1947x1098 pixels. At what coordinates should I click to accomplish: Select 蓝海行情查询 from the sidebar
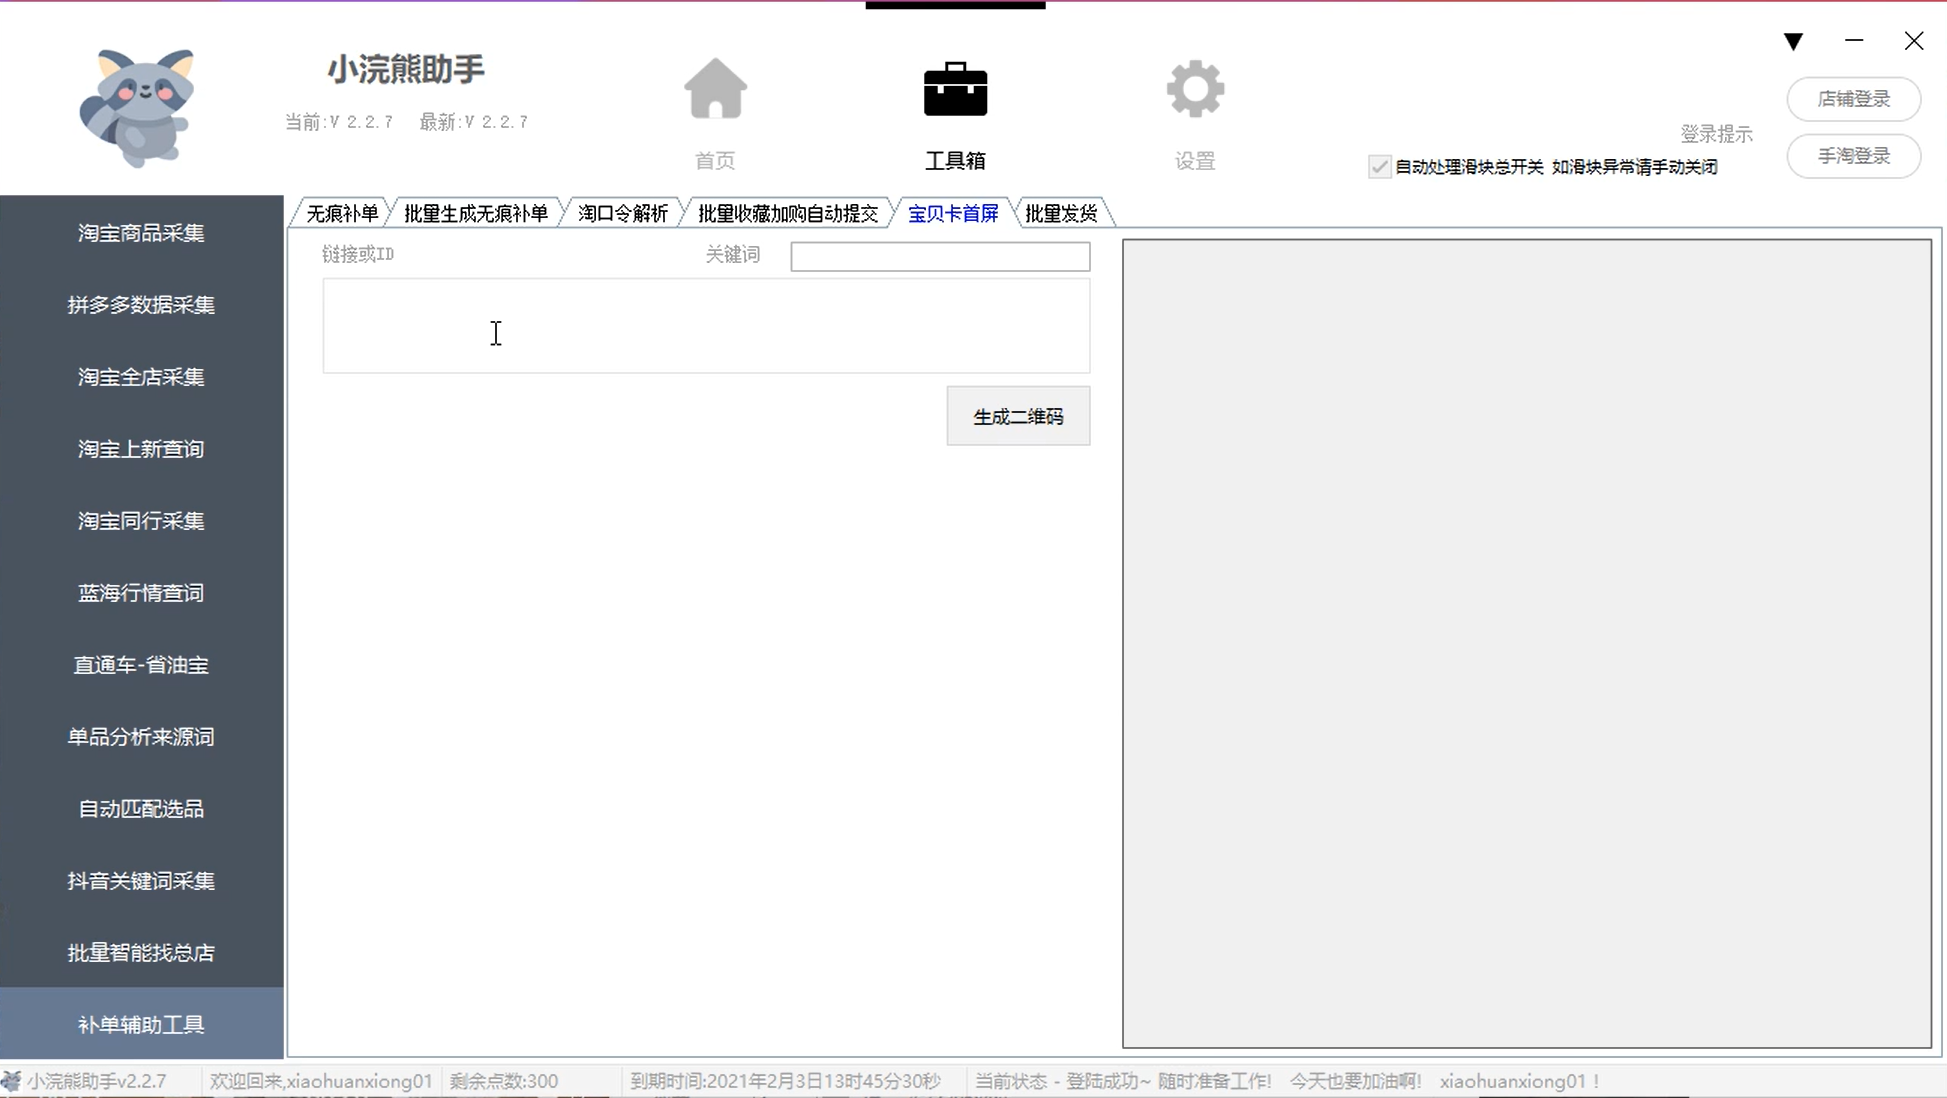tap(140, 592)
